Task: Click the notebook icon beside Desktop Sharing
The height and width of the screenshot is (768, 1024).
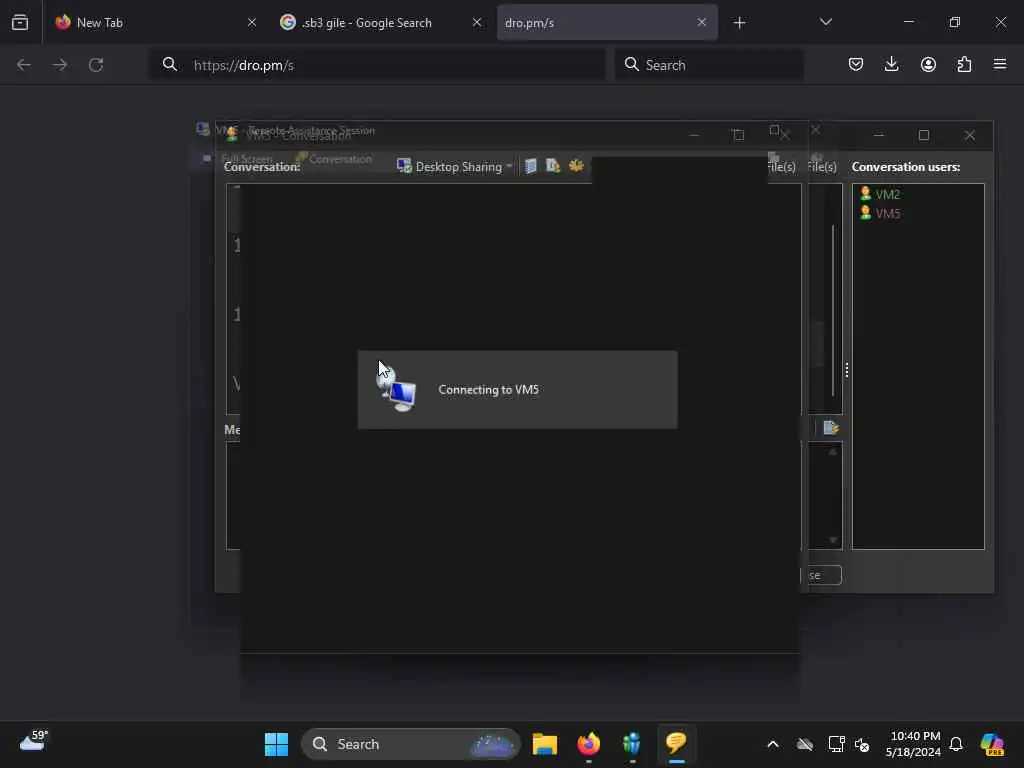Action: pos(531,166)
